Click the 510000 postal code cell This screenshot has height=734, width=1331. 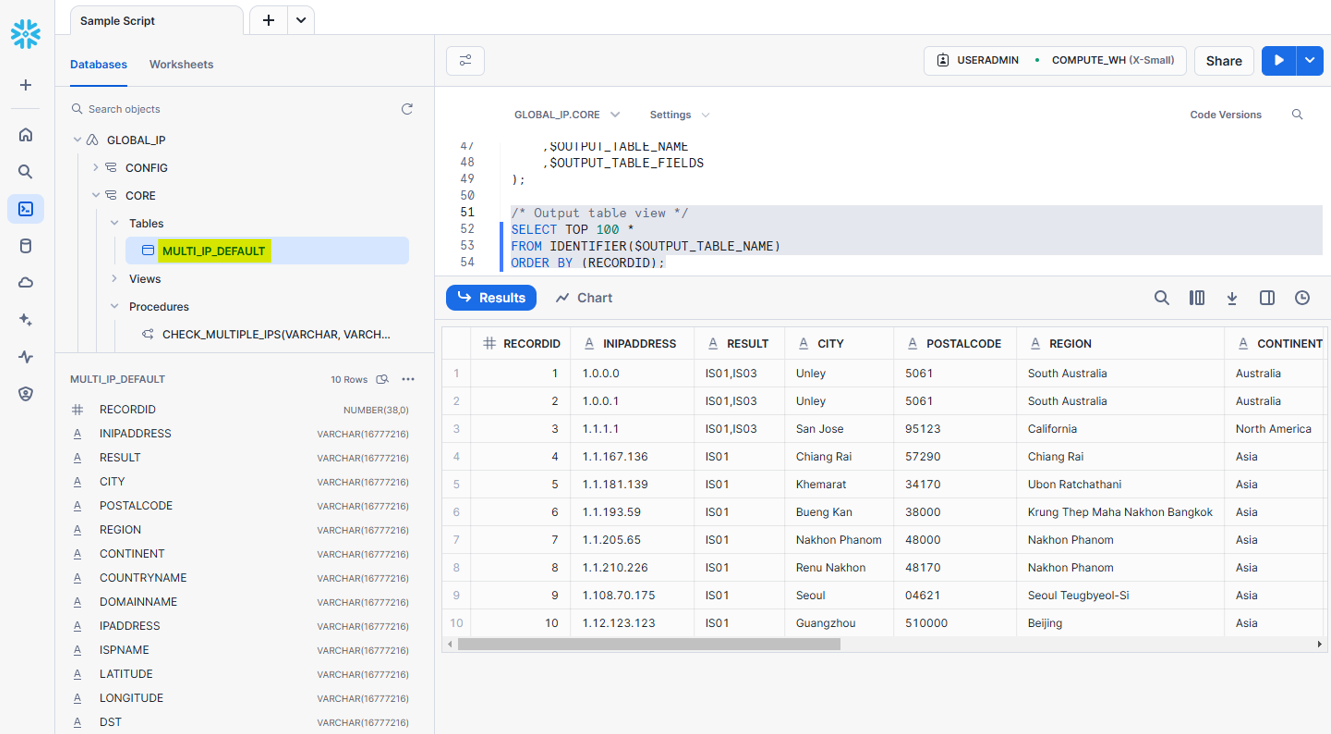tap(955, 623)
